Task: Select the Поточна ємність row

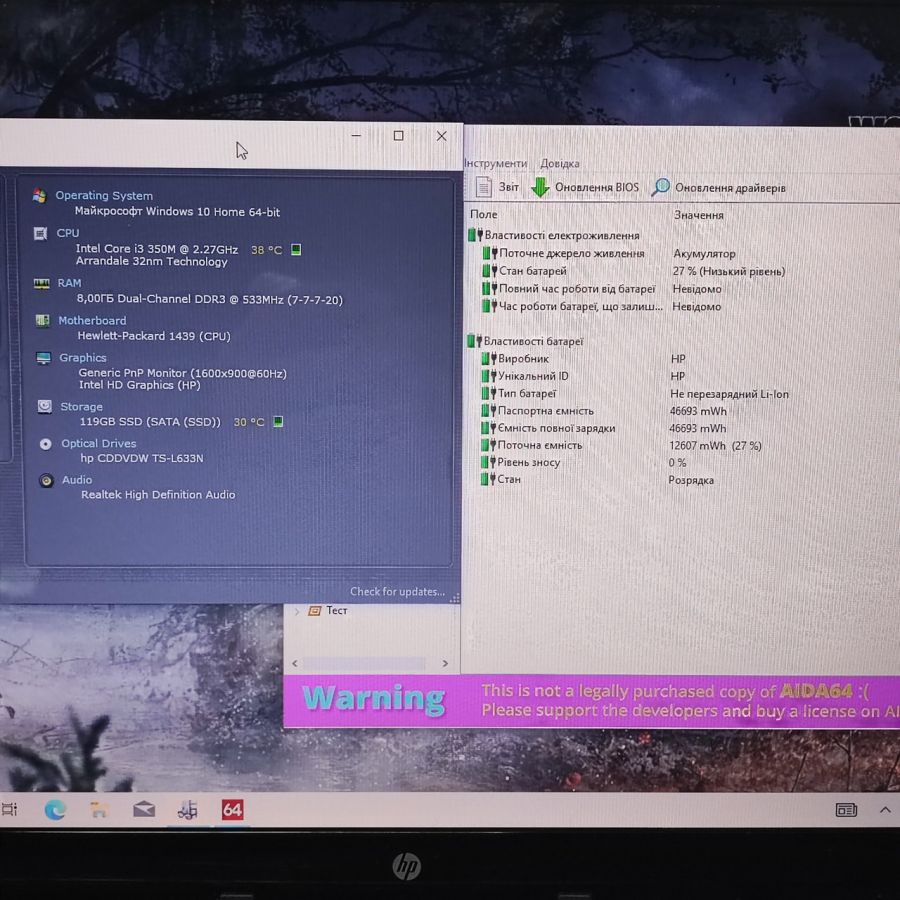Action: tap(621, 445)
